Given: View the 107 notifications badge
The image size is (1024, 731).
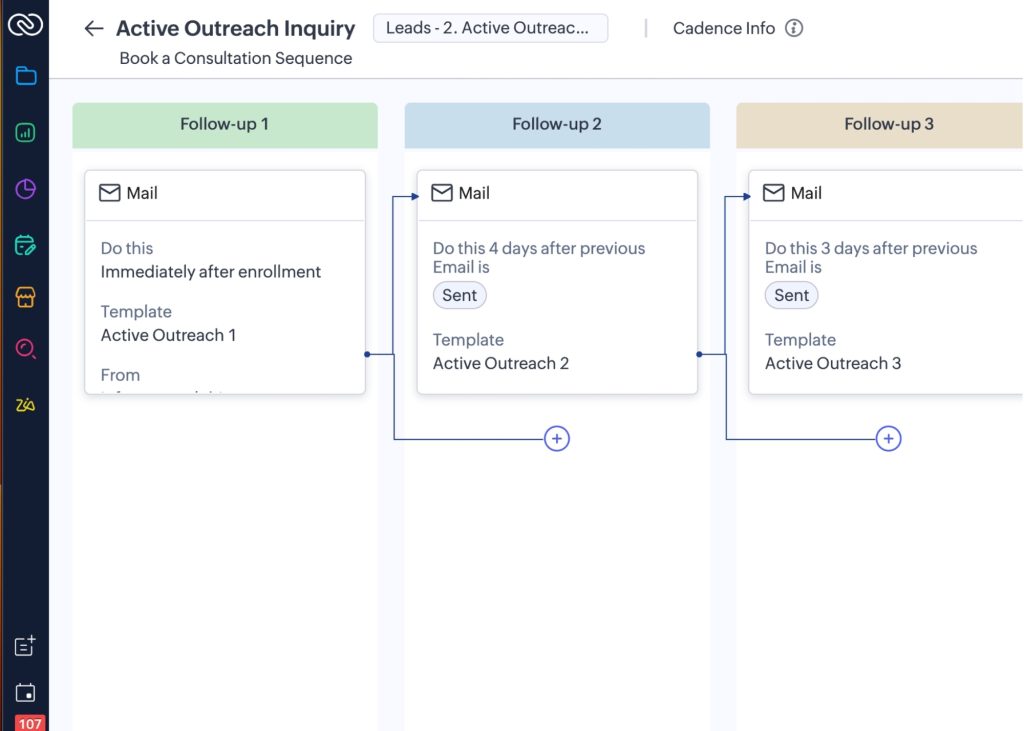Looking at the screenshot, I should 30,723.
